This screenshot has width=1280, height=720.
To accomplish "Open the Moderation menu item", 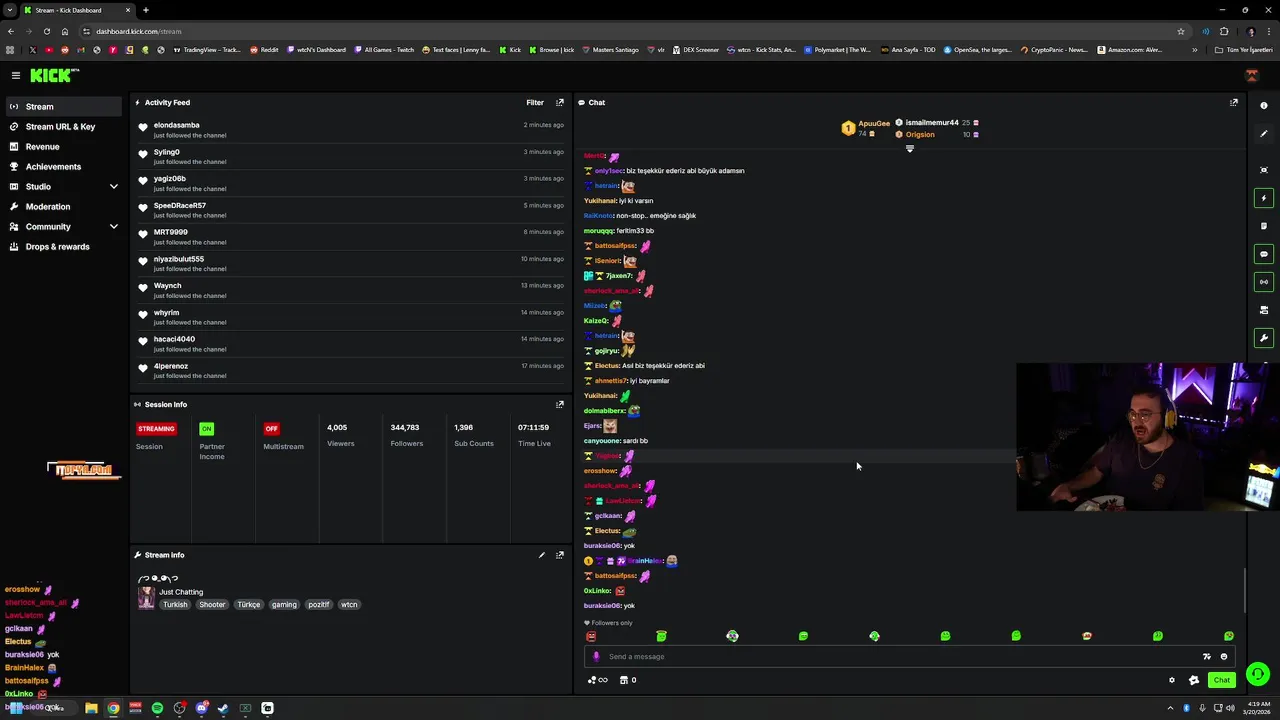I will coord(48,206).
